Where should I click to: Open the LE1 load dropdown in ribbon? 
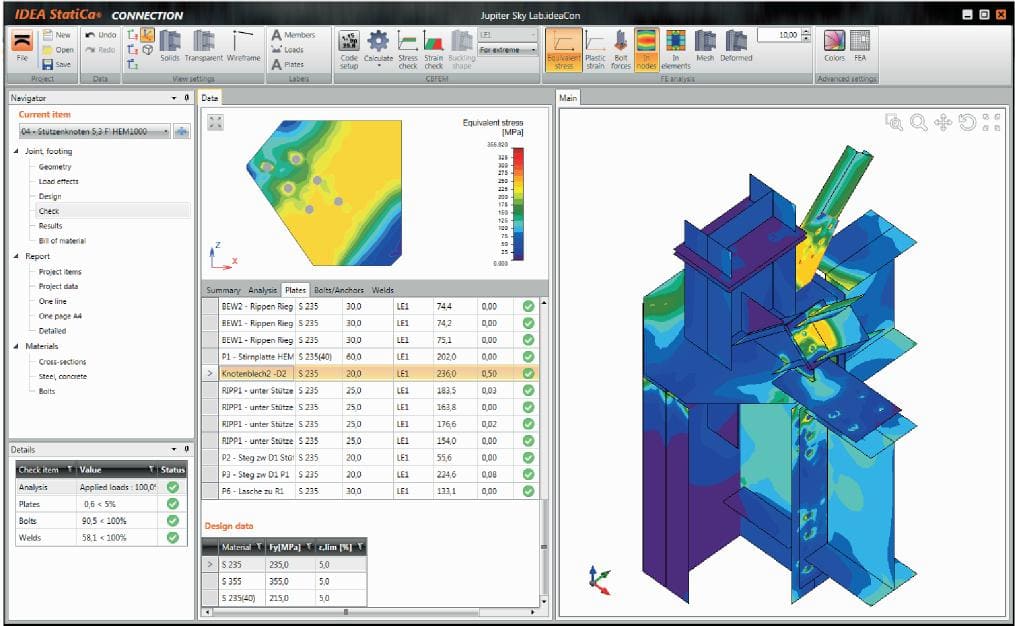click(508, 34)
